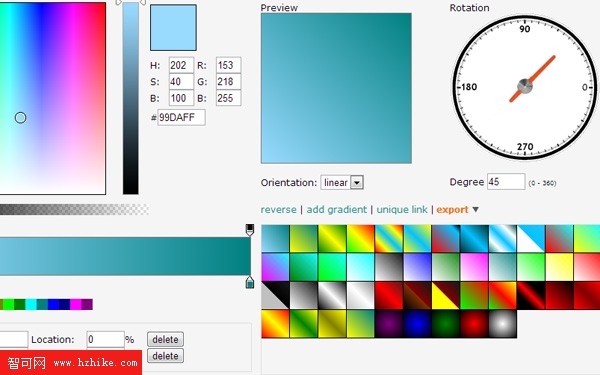The width and height of the screenshot is (600, 375).
Task: Click the unique link option
Action: click(402, 210)
